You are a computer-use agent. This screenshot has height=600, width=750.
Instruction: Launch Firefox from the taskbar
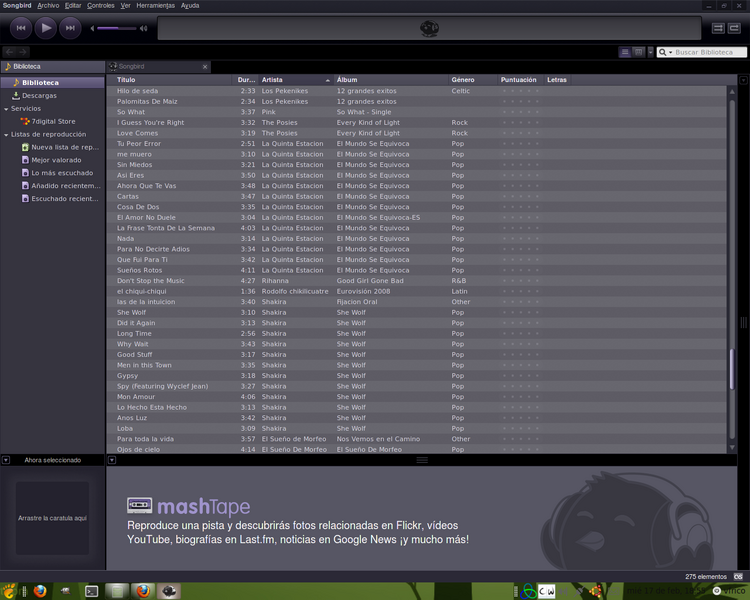(40, 591)
